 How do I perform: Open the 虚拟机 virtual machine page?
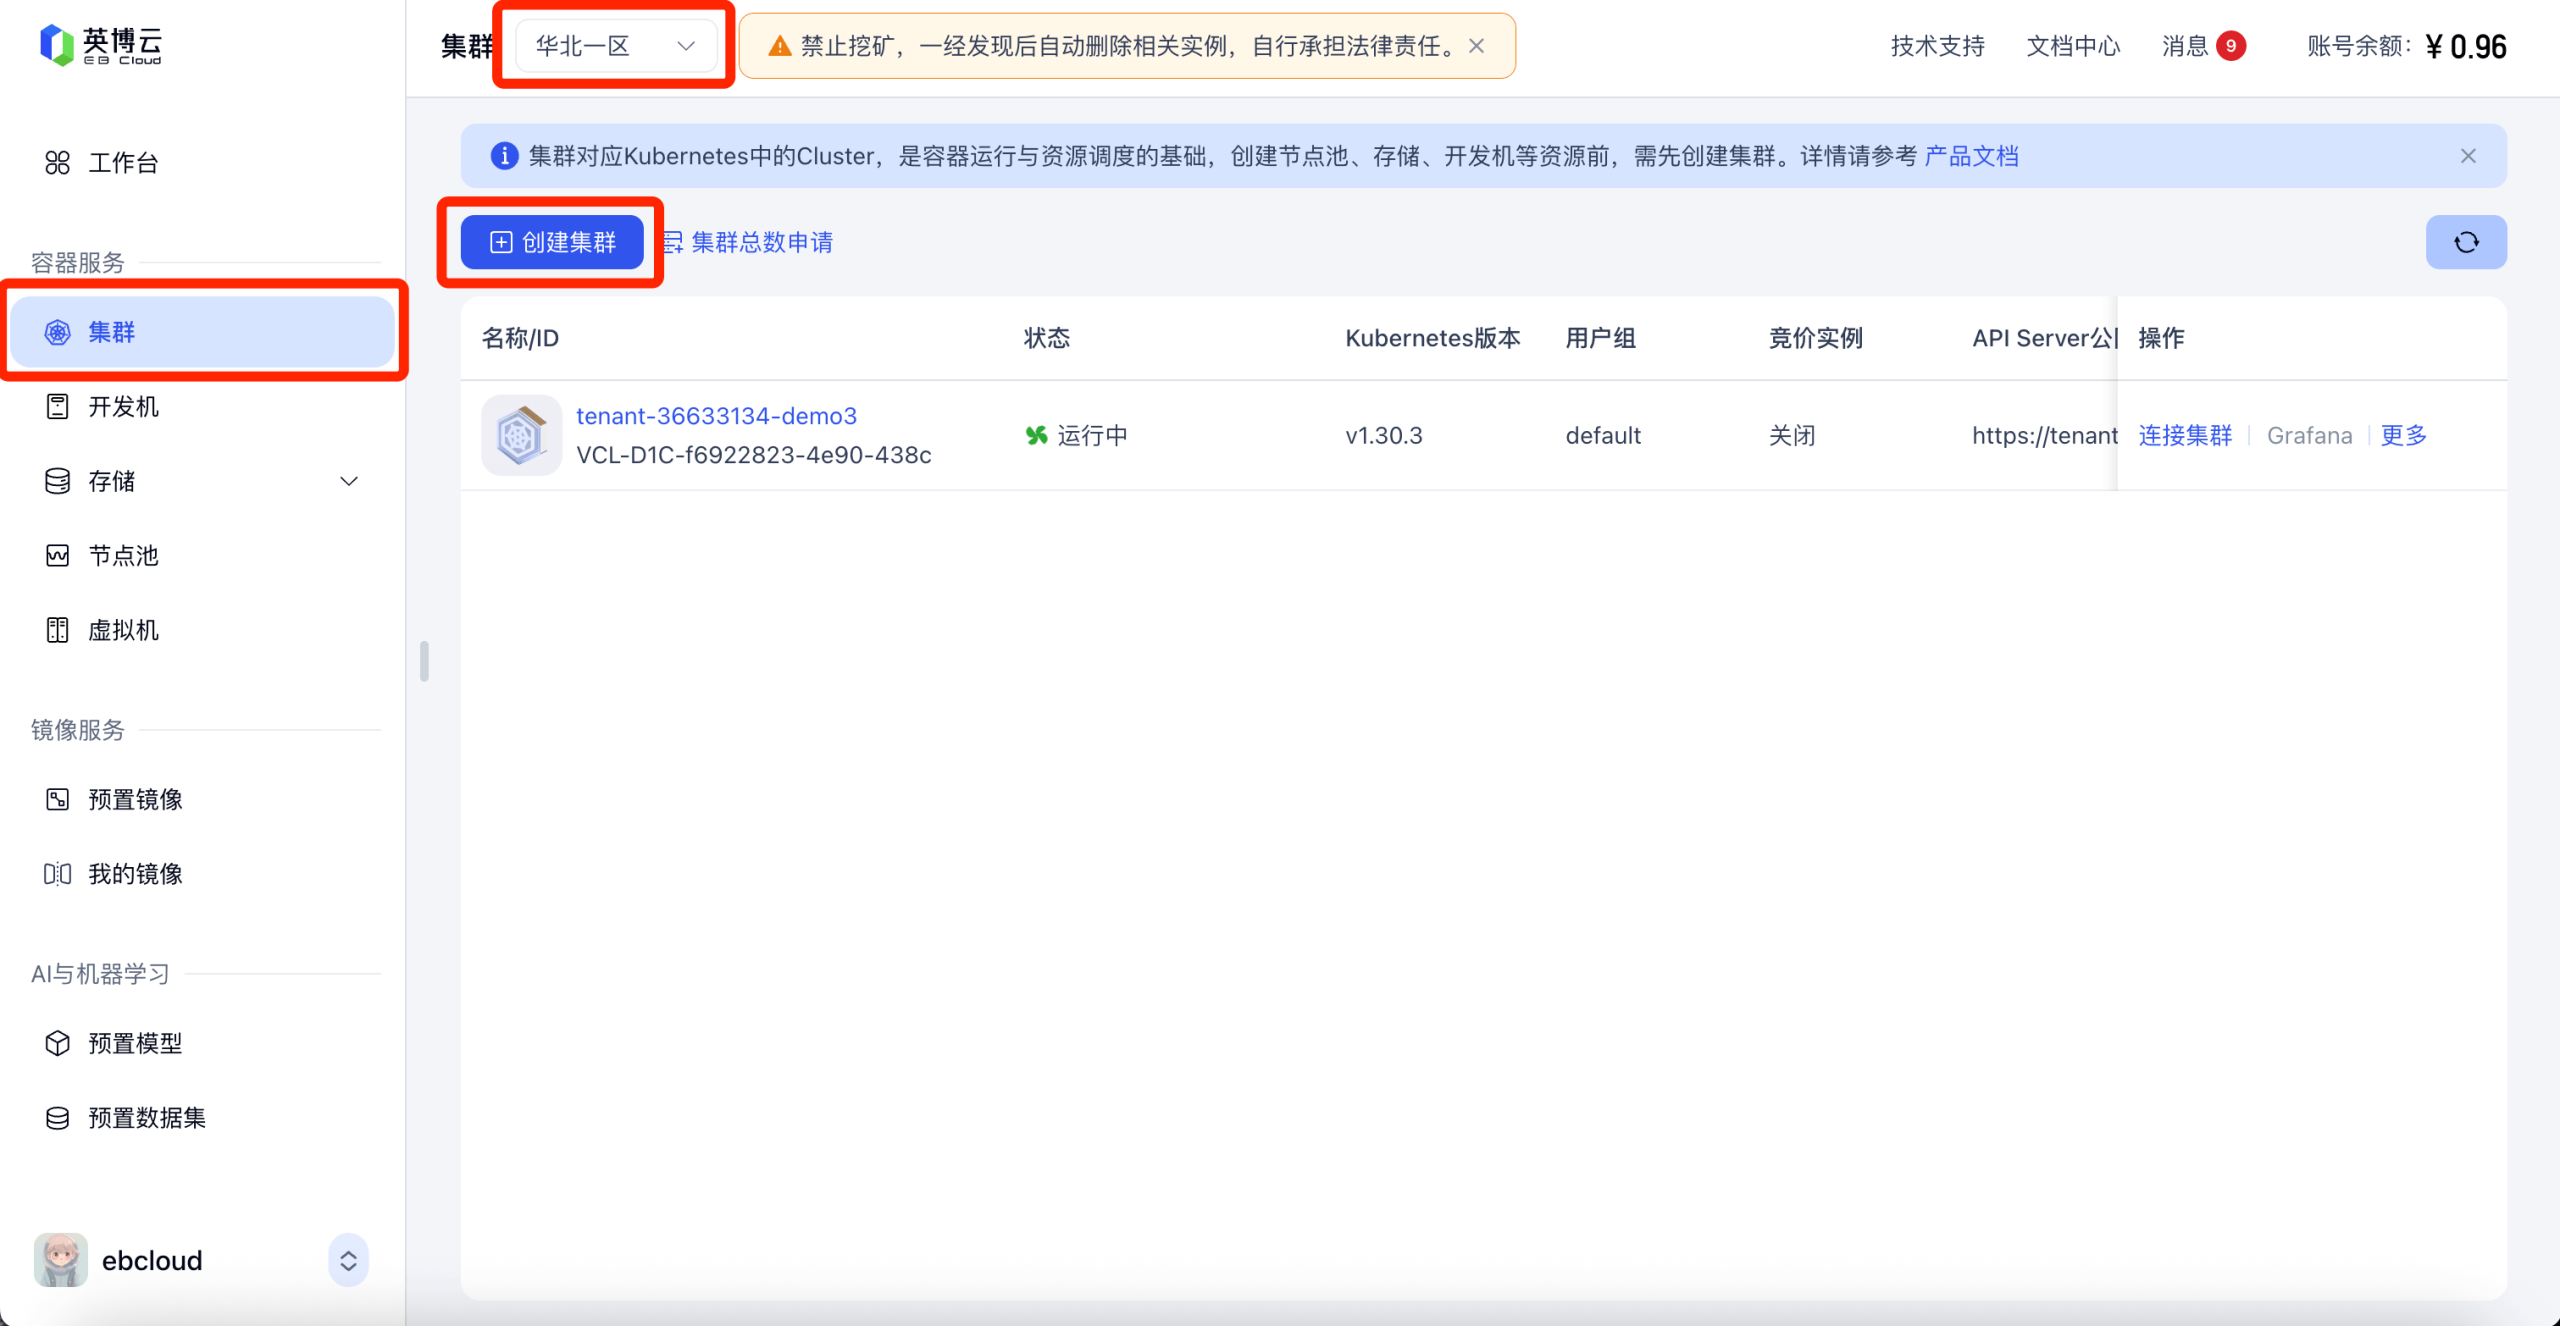pos(122,630)
